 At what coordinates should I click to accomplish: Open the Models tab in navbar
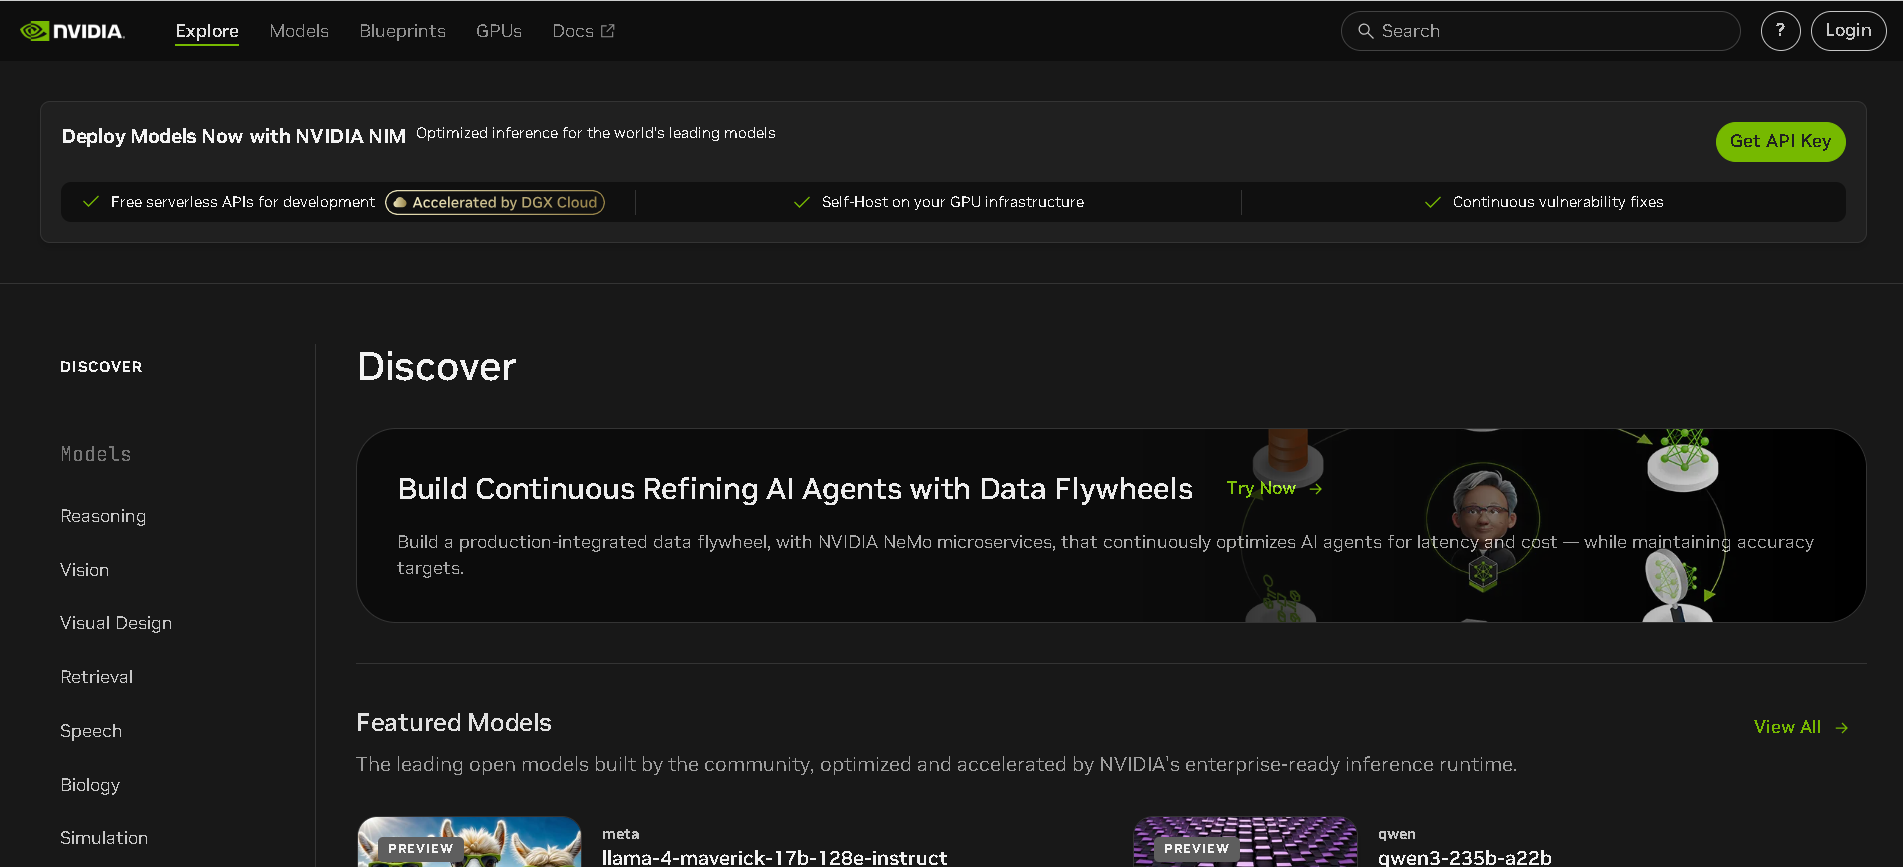click(299, 31)
